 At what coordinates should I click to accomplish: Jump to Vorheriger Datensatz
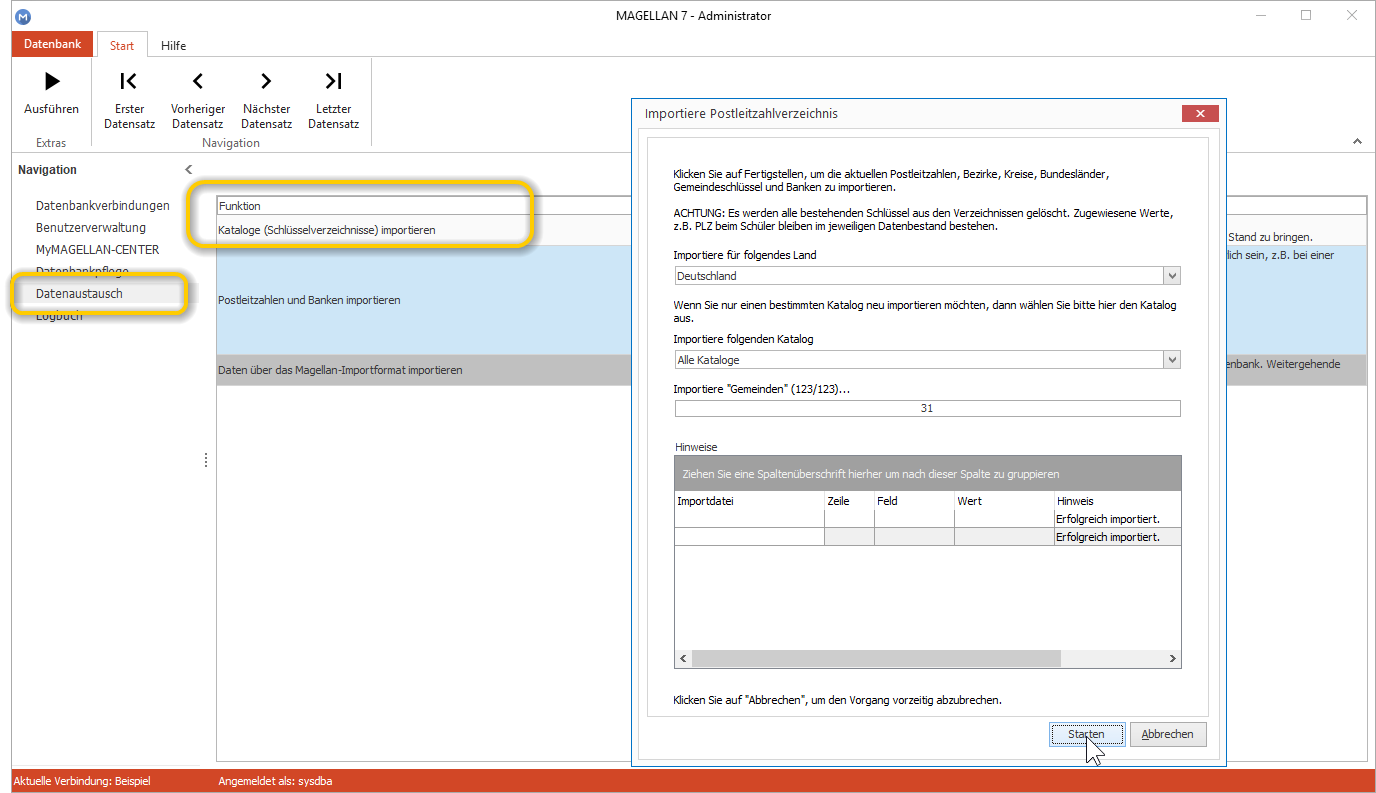[x=197, y=99]
